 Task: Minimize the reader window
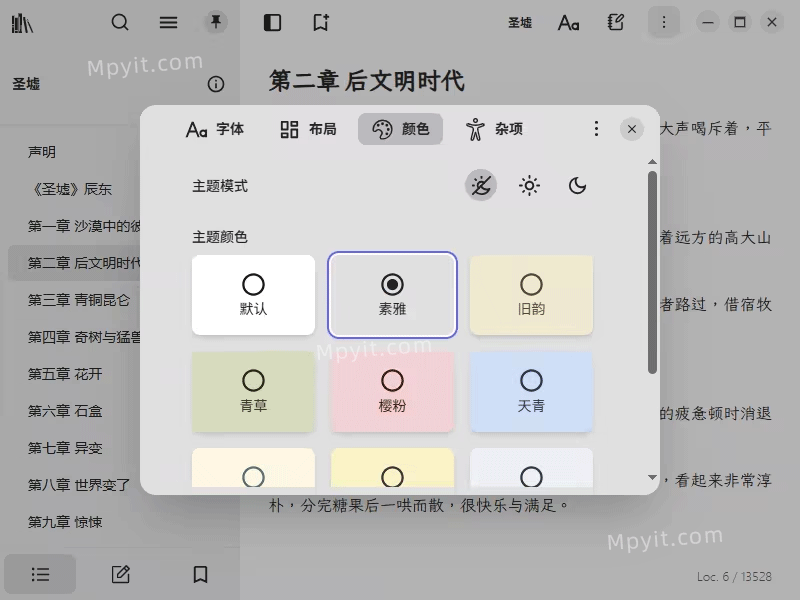(x=708, y=22)
